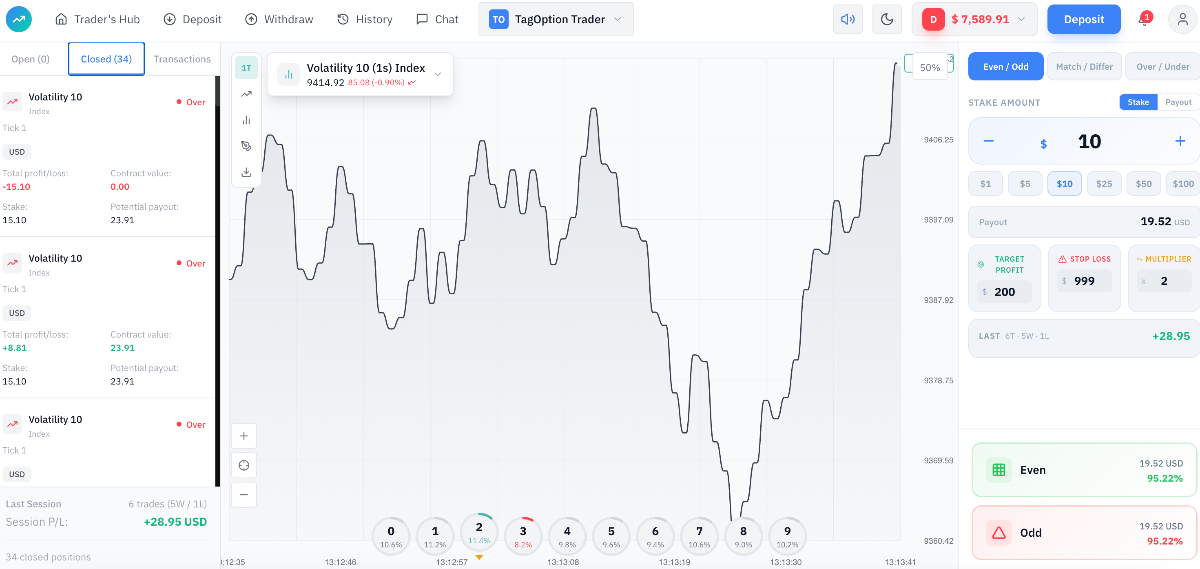Image resolution: width=1200 pixels, height=569 pixels.
Task: Select the chart drawing tools icon
Action: (x=246, y=146)
